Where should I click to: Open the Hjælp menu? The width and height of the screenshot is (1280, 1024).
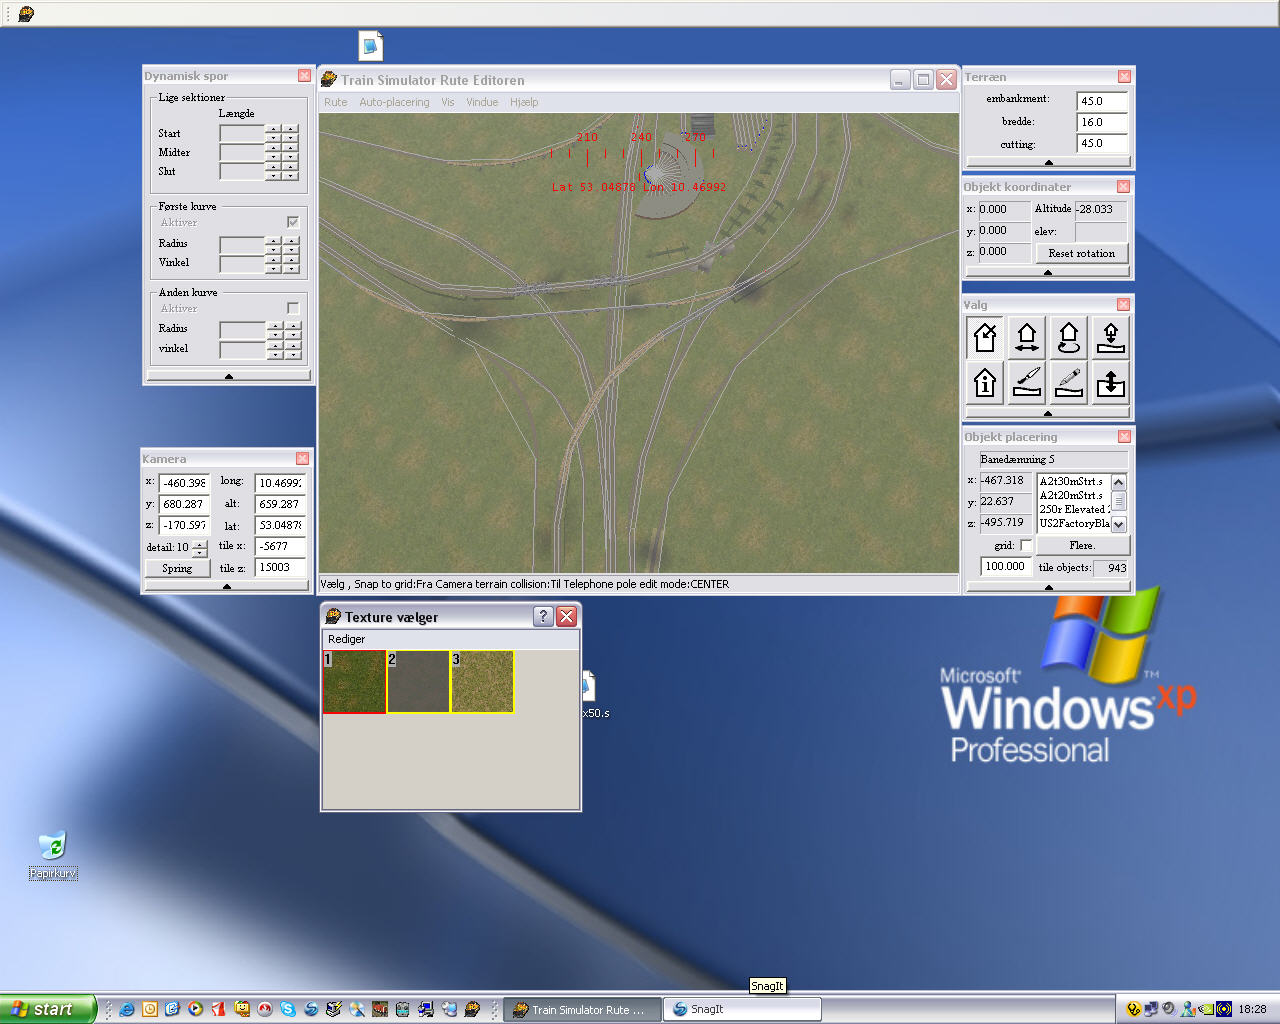point(524,102)
